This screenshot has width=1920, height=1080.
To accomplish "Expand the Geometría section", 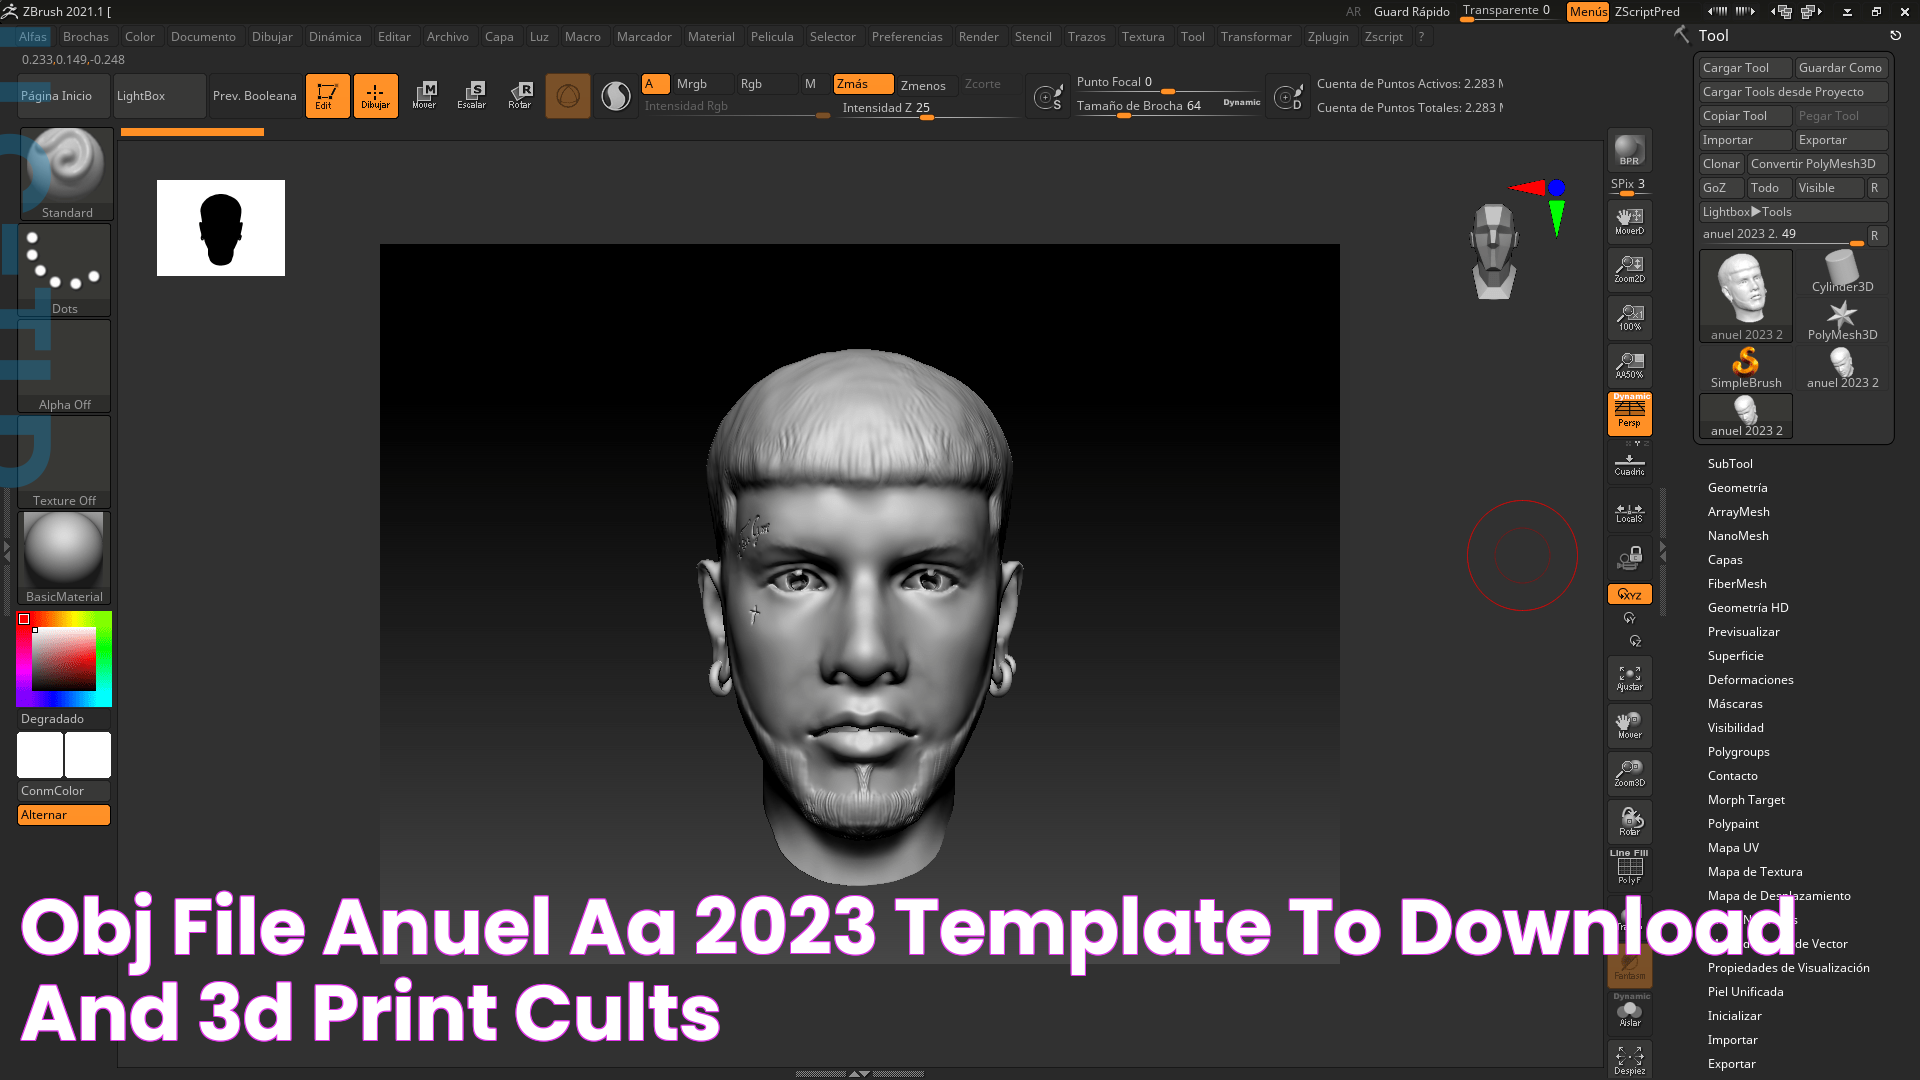I will point(1737,488).
